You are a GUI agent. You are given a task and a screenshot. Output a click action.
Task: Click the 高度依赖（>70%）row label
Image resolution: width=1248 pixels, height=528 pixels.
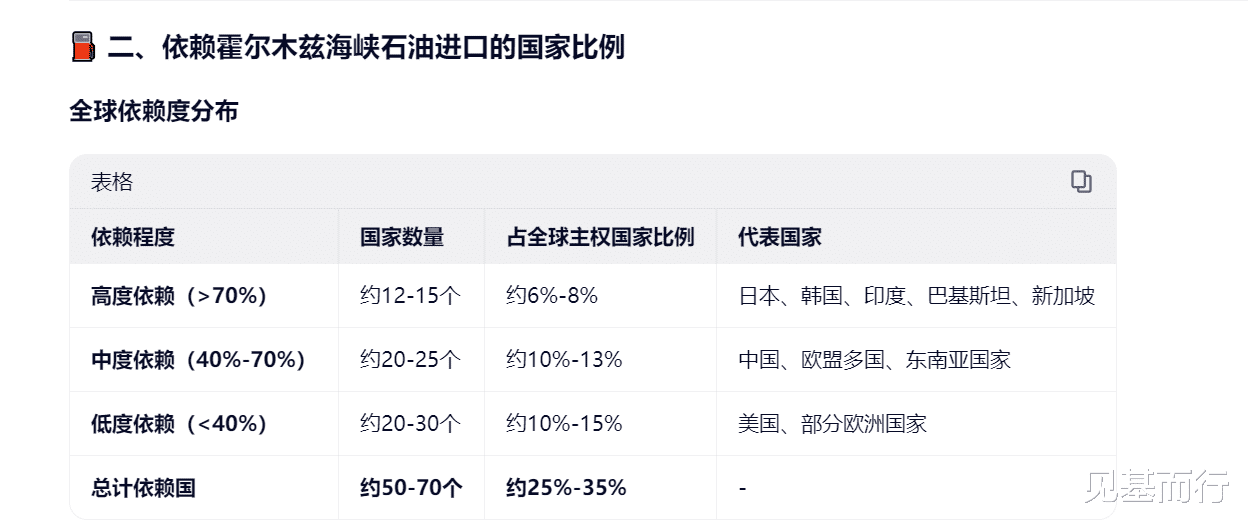pyautogui.click(x=179, y=296)
